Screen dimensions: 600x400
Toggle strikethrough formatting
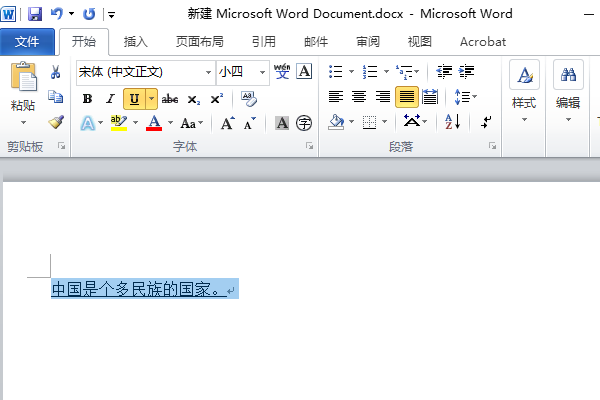(170, 99)
